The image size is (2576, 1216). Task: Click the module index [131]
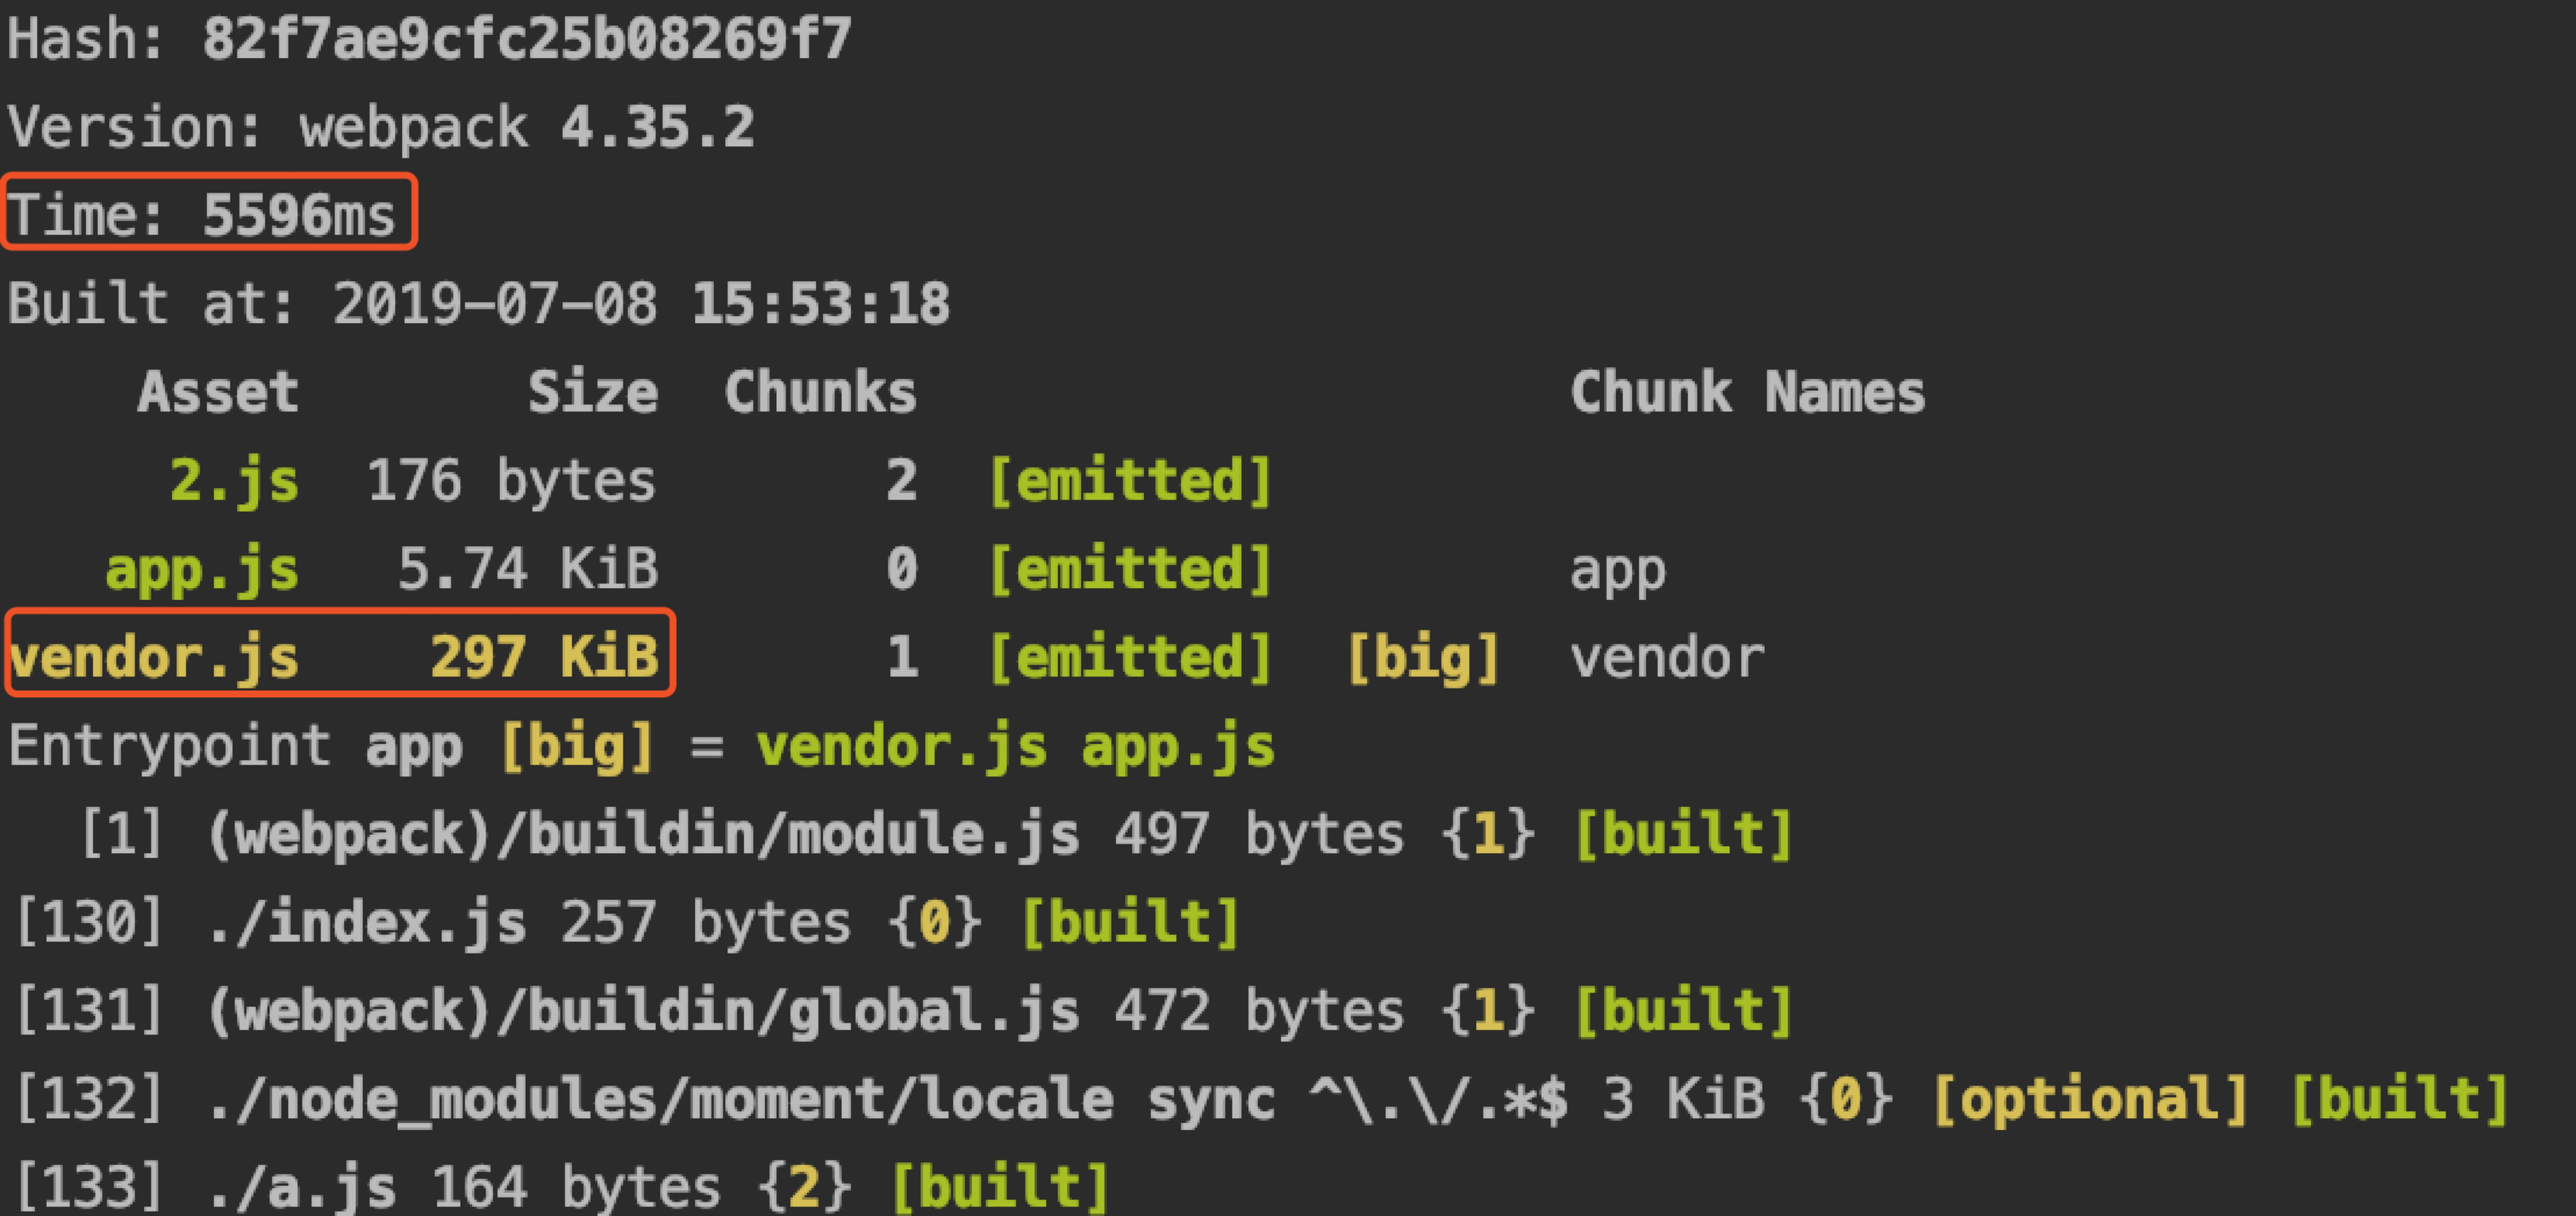[89, 1010]
